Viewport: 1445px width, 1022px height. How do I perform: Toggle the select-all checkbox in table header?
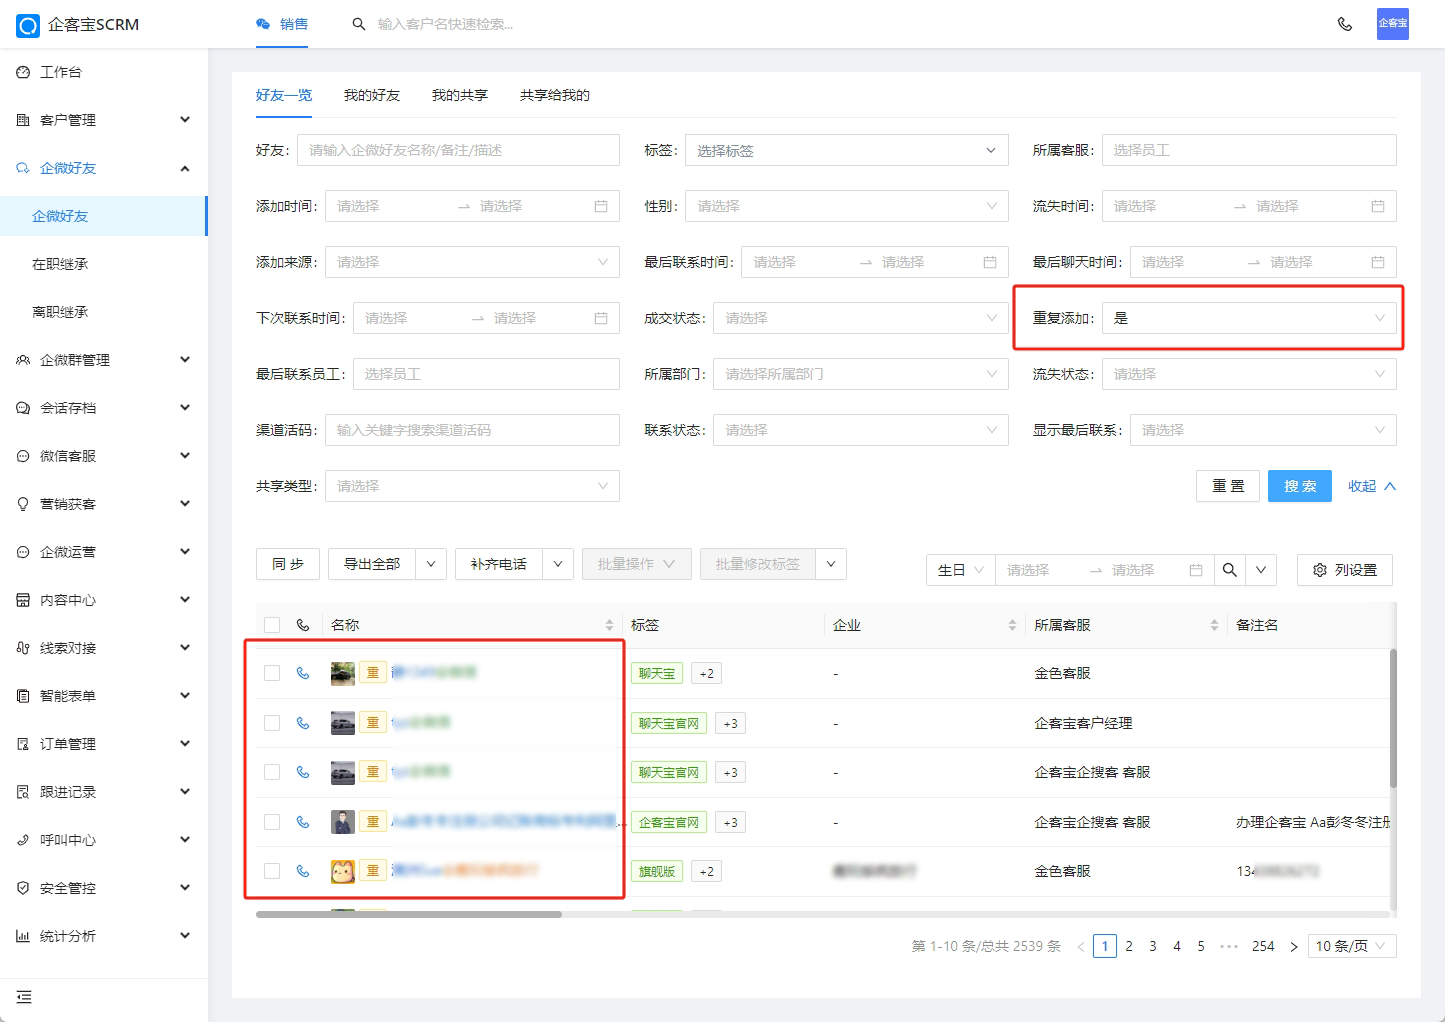coord(272,625)
